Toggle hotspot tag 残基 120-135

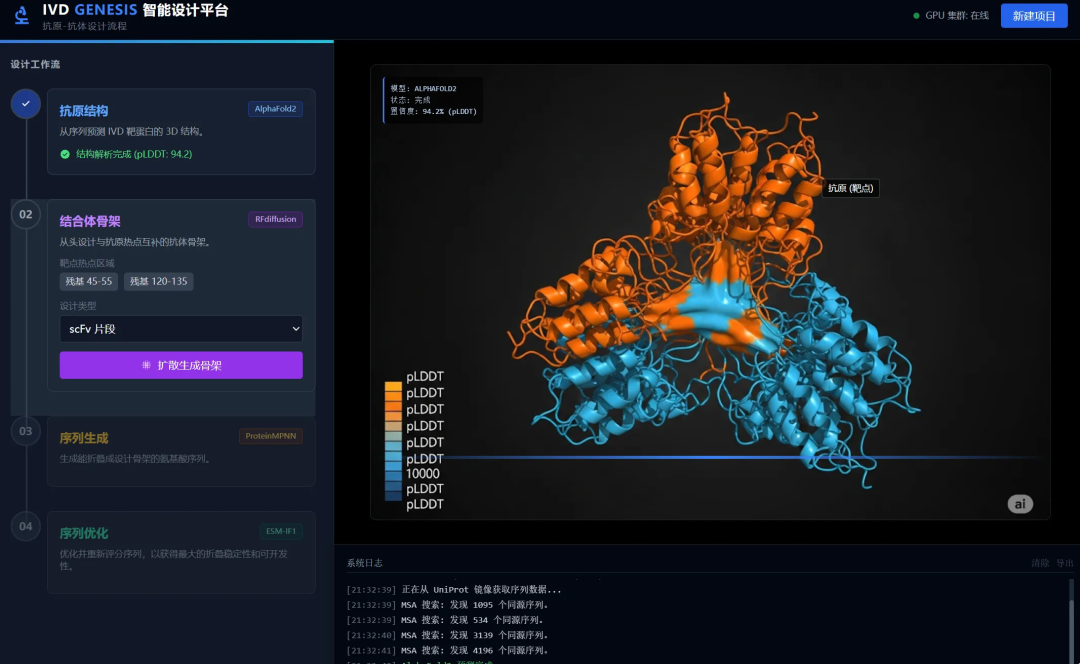click(x=159, y=282)
